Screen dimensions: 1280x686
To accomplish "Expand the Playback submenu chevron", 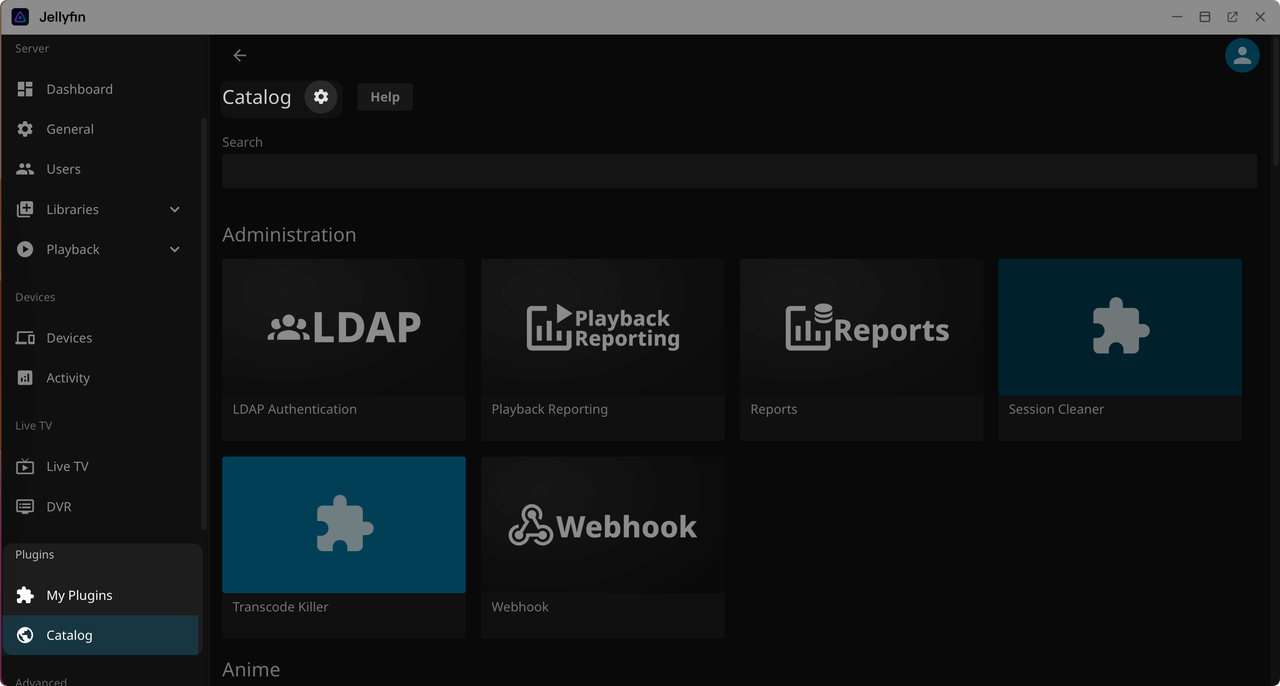I will pos(175,249).
